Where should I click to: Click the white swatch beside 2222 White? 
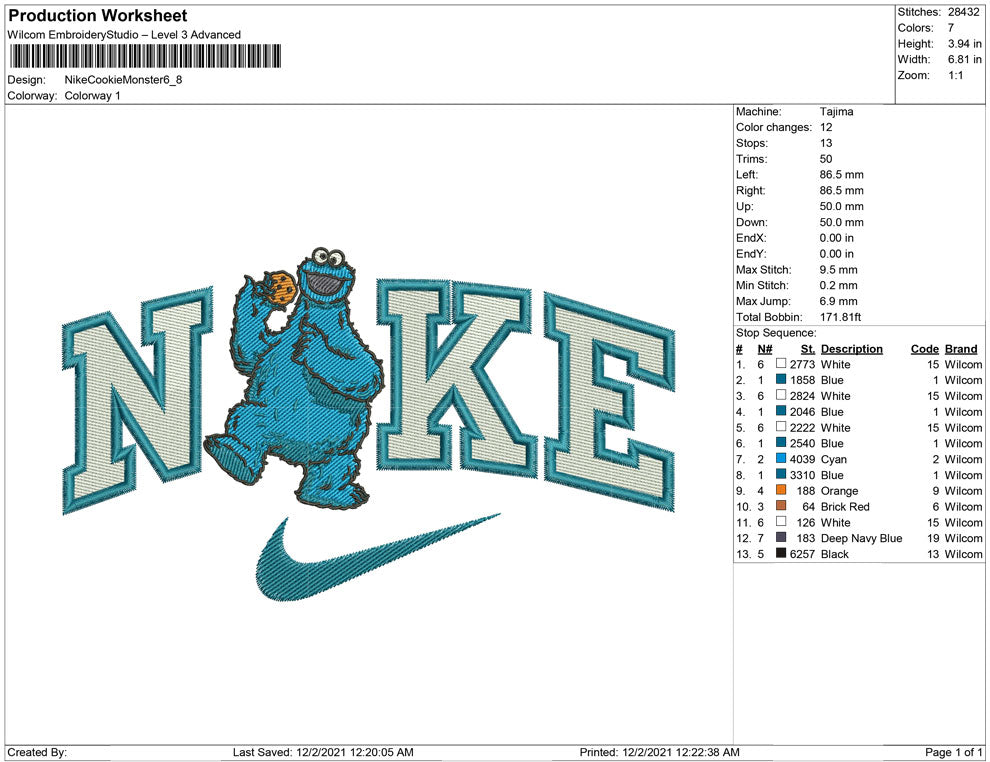[x=781, y=427]
